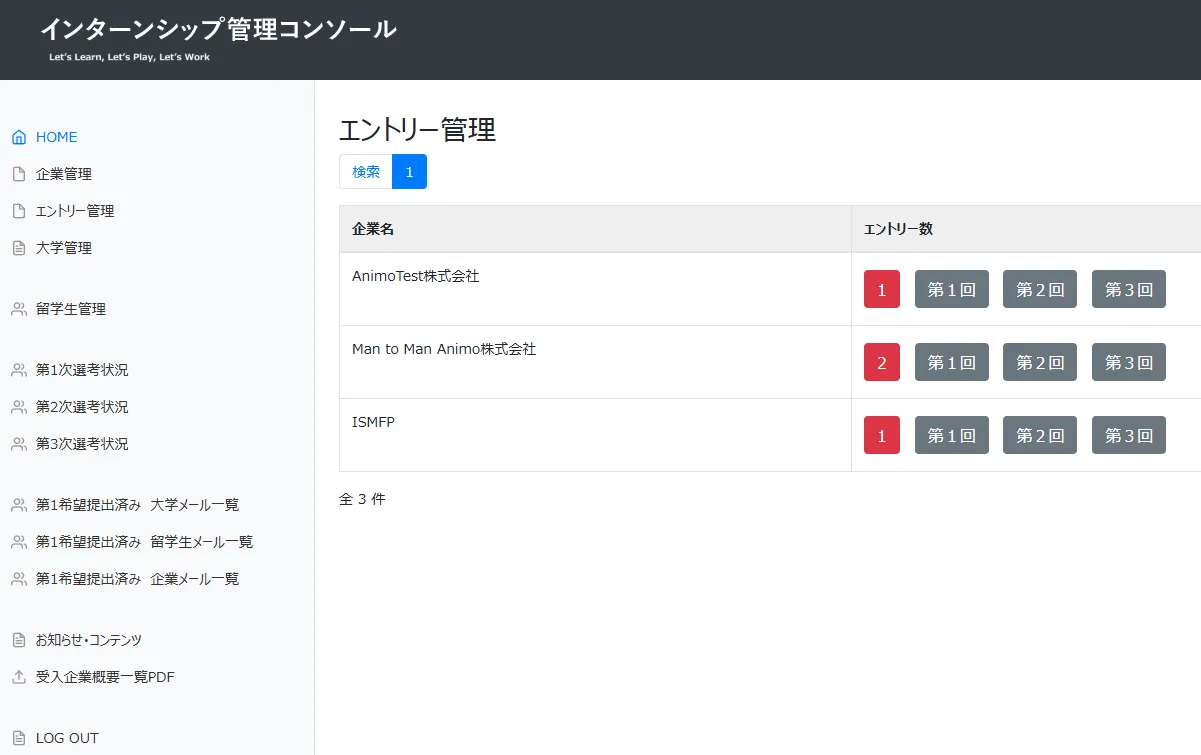The height and width of the screenshot is (755, 1201).
Task: Click the people icon beside 留学生管理
Action: click(18, 309)
